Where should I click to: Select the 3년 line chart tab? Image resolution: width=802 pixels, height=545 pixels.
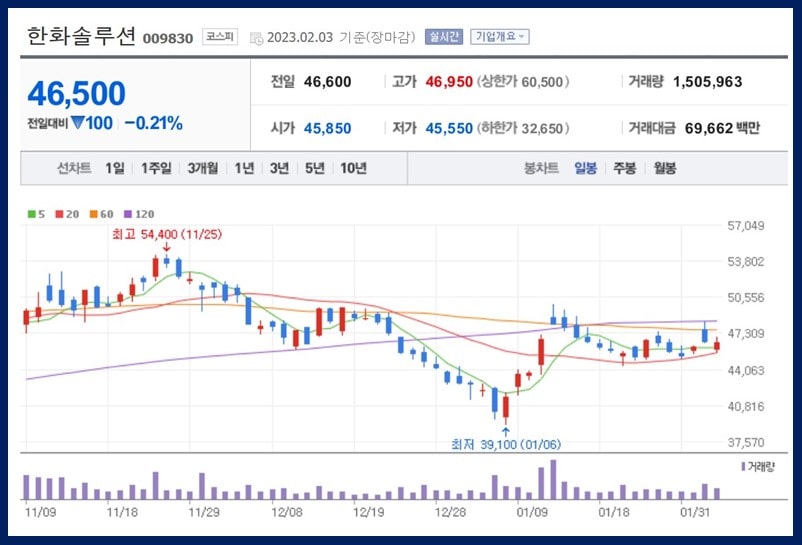pos(279,168)
